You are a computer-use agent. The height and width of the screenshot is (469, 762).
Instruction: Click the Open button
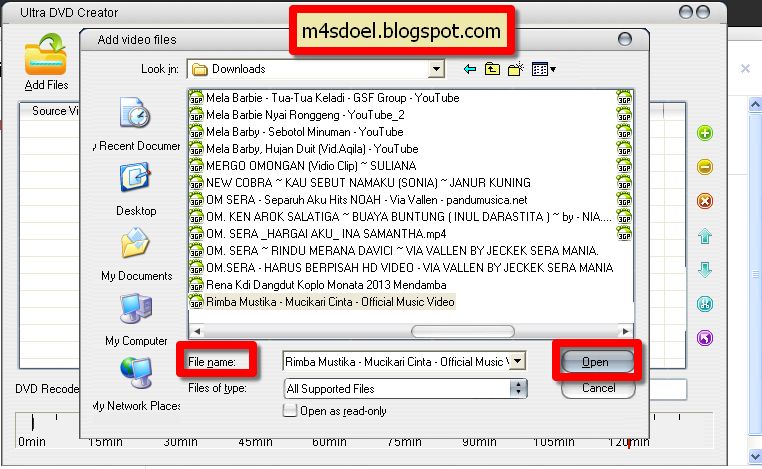(597, 362)
